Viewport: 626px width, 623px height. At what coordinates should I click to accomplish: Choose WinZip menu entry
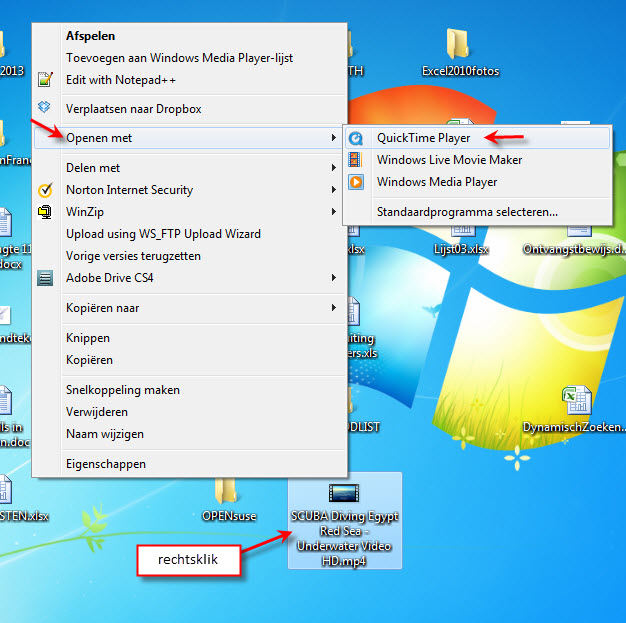tap(190, 212)
